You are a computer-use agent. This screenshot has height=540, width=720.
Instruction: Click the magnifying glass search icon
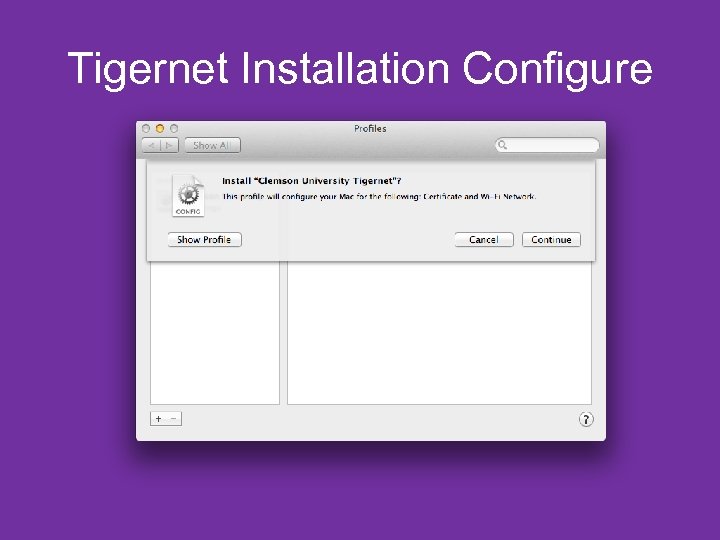[x=503, y=145]
